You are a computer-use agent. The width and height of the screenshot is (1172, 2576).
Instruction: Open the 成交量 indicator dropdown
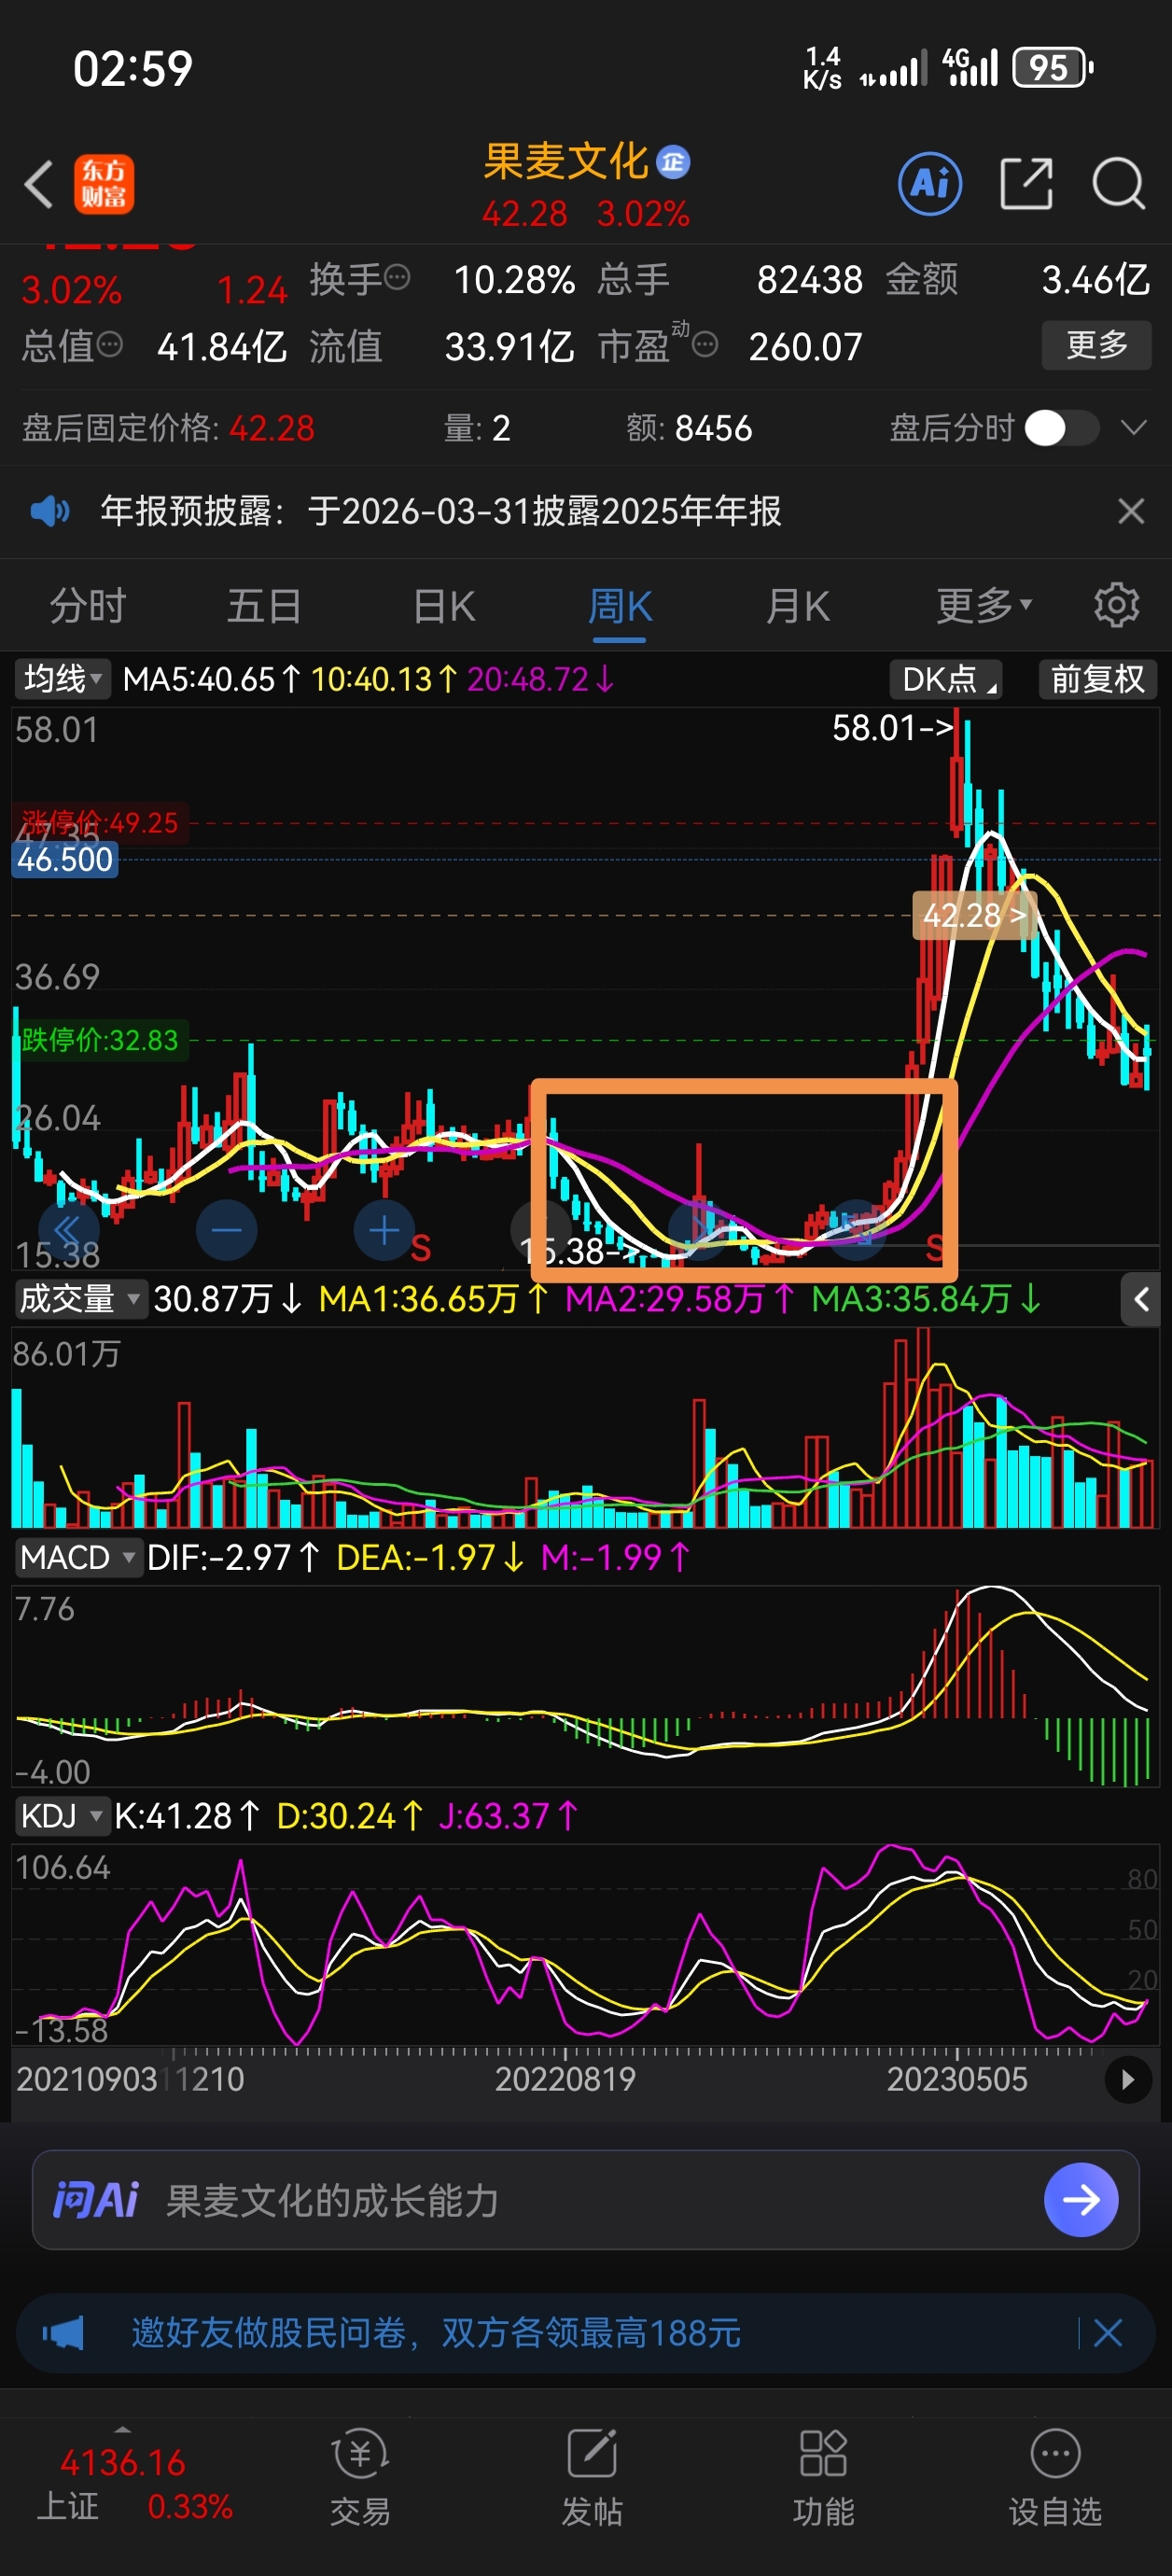pyautogui.click(x=80, y=1299)
